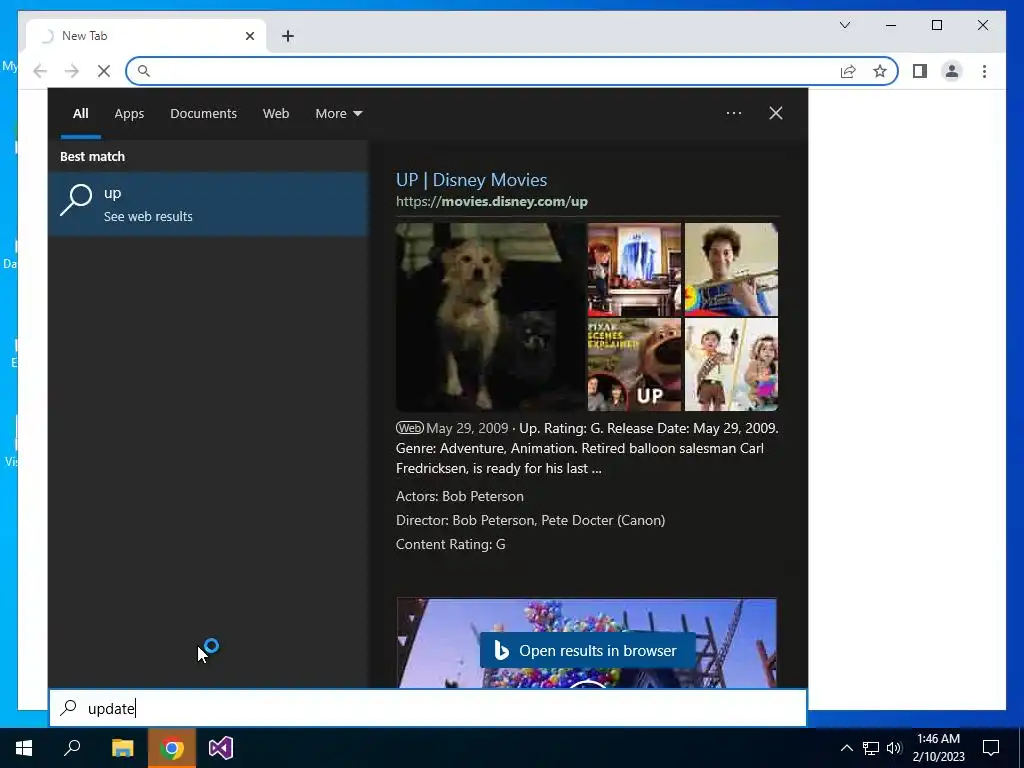The width and height of the screenshot is (1024, 768).
Task: Click the taskbar clock showing 1:46 AM
Action: pyautogui.click(x=938, y=748)
